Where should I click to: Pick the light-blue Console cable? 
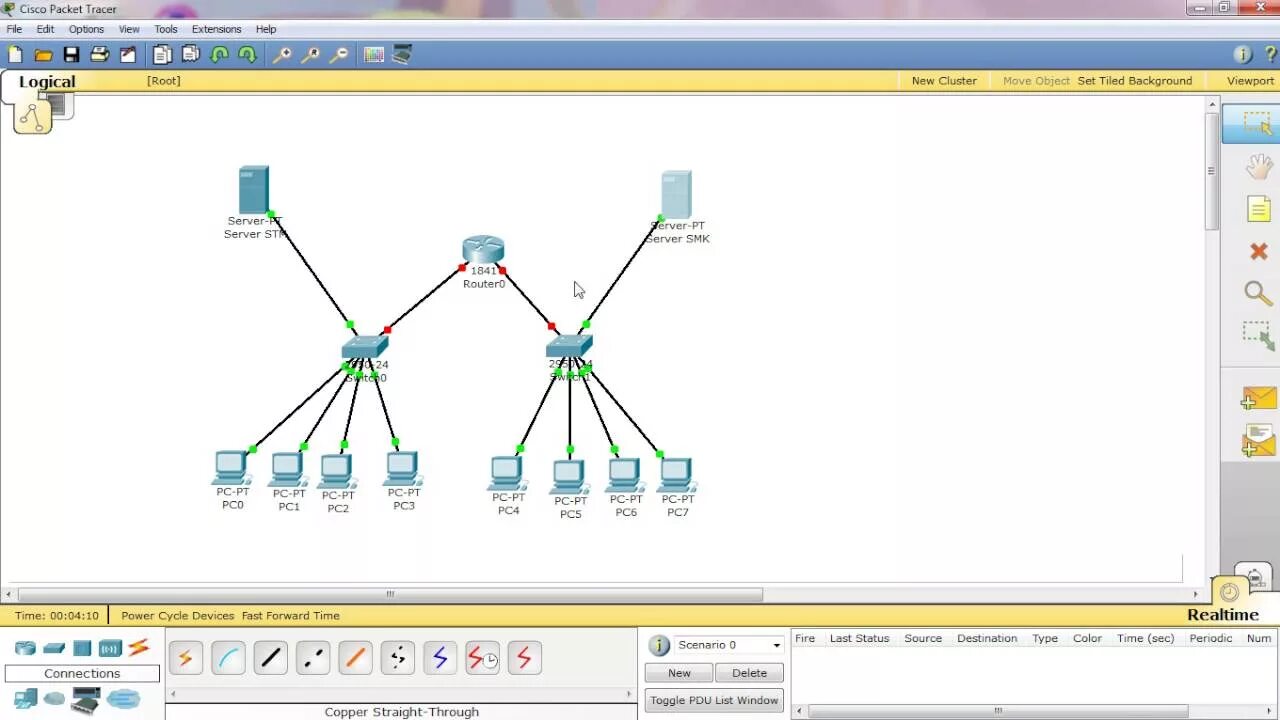pos(228,658)
